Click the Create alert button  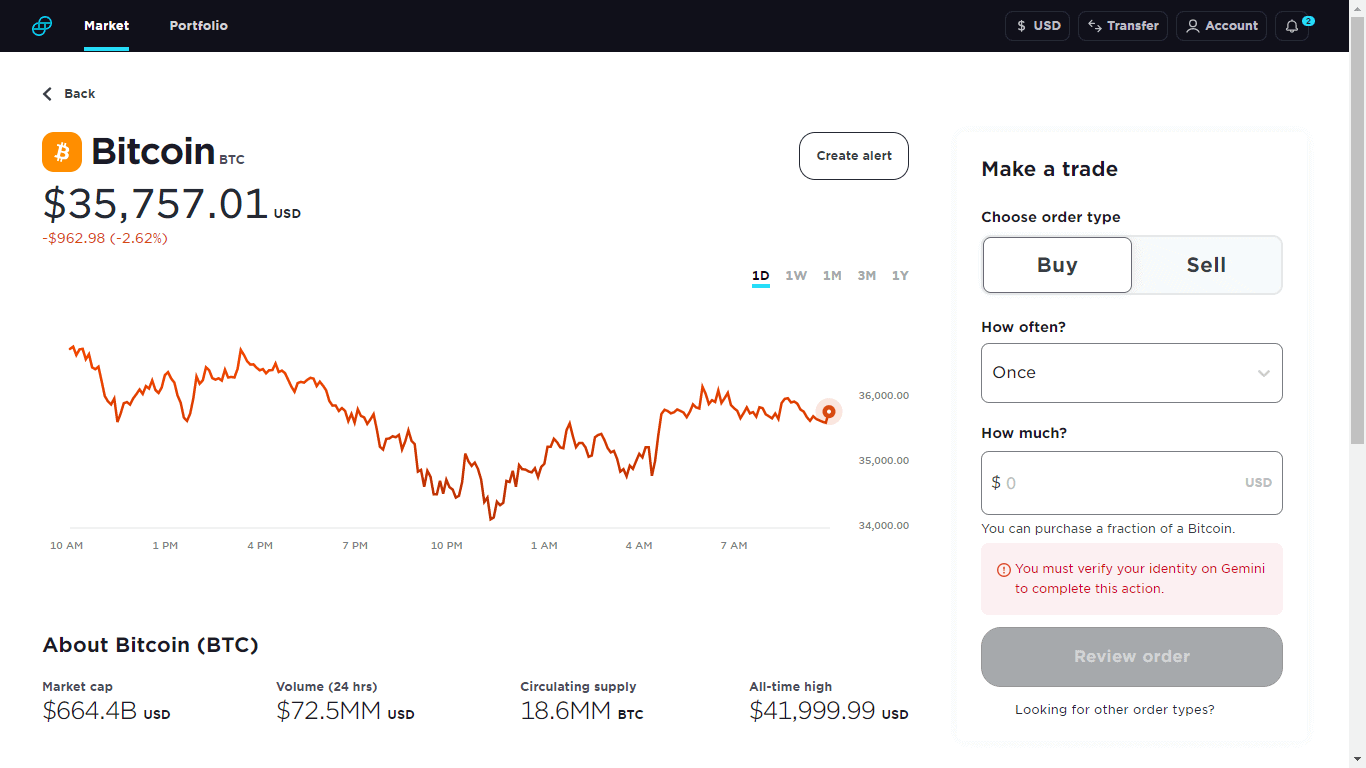tap(853, 156)
